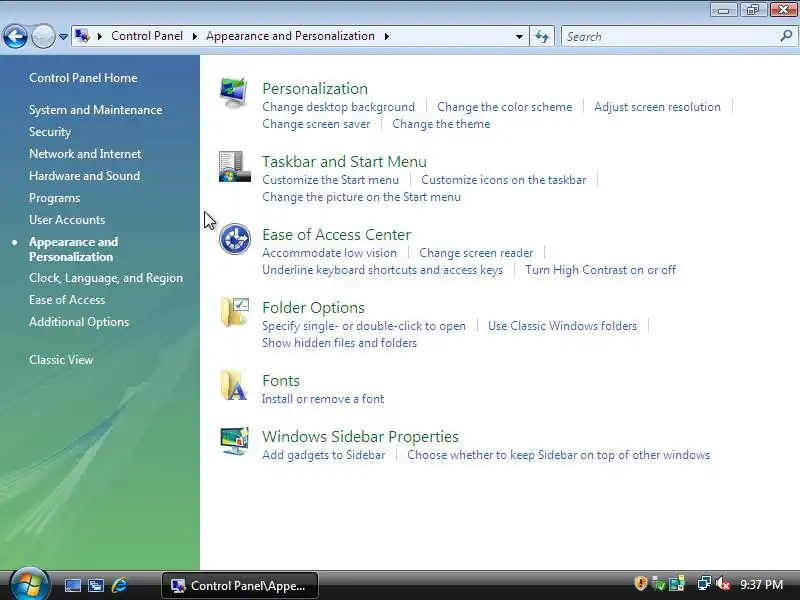Click Add gadgets to Sidebar
Viewport: 800px width, 600px height.
coord(323,455)
